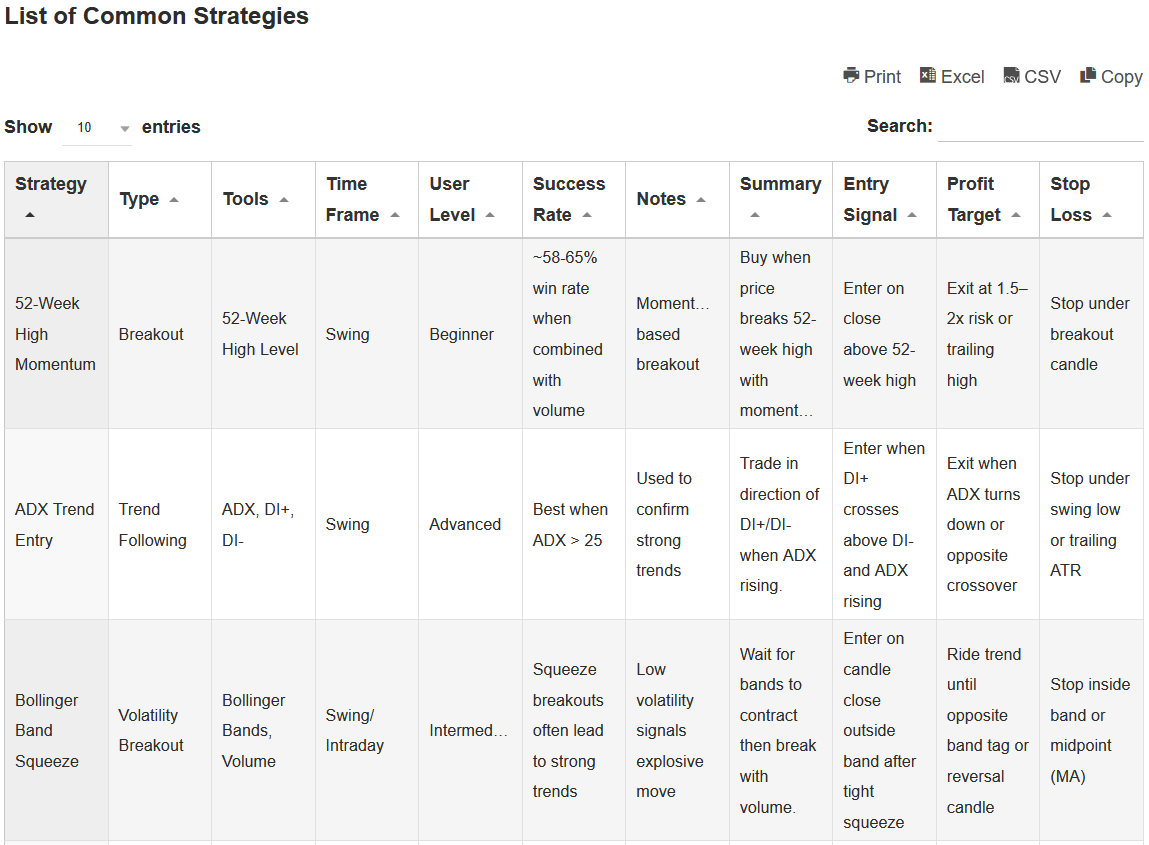Select the 52-Week High Momentum row
The height and width of the screenshot is (845, 1149).
click(56, 334)
